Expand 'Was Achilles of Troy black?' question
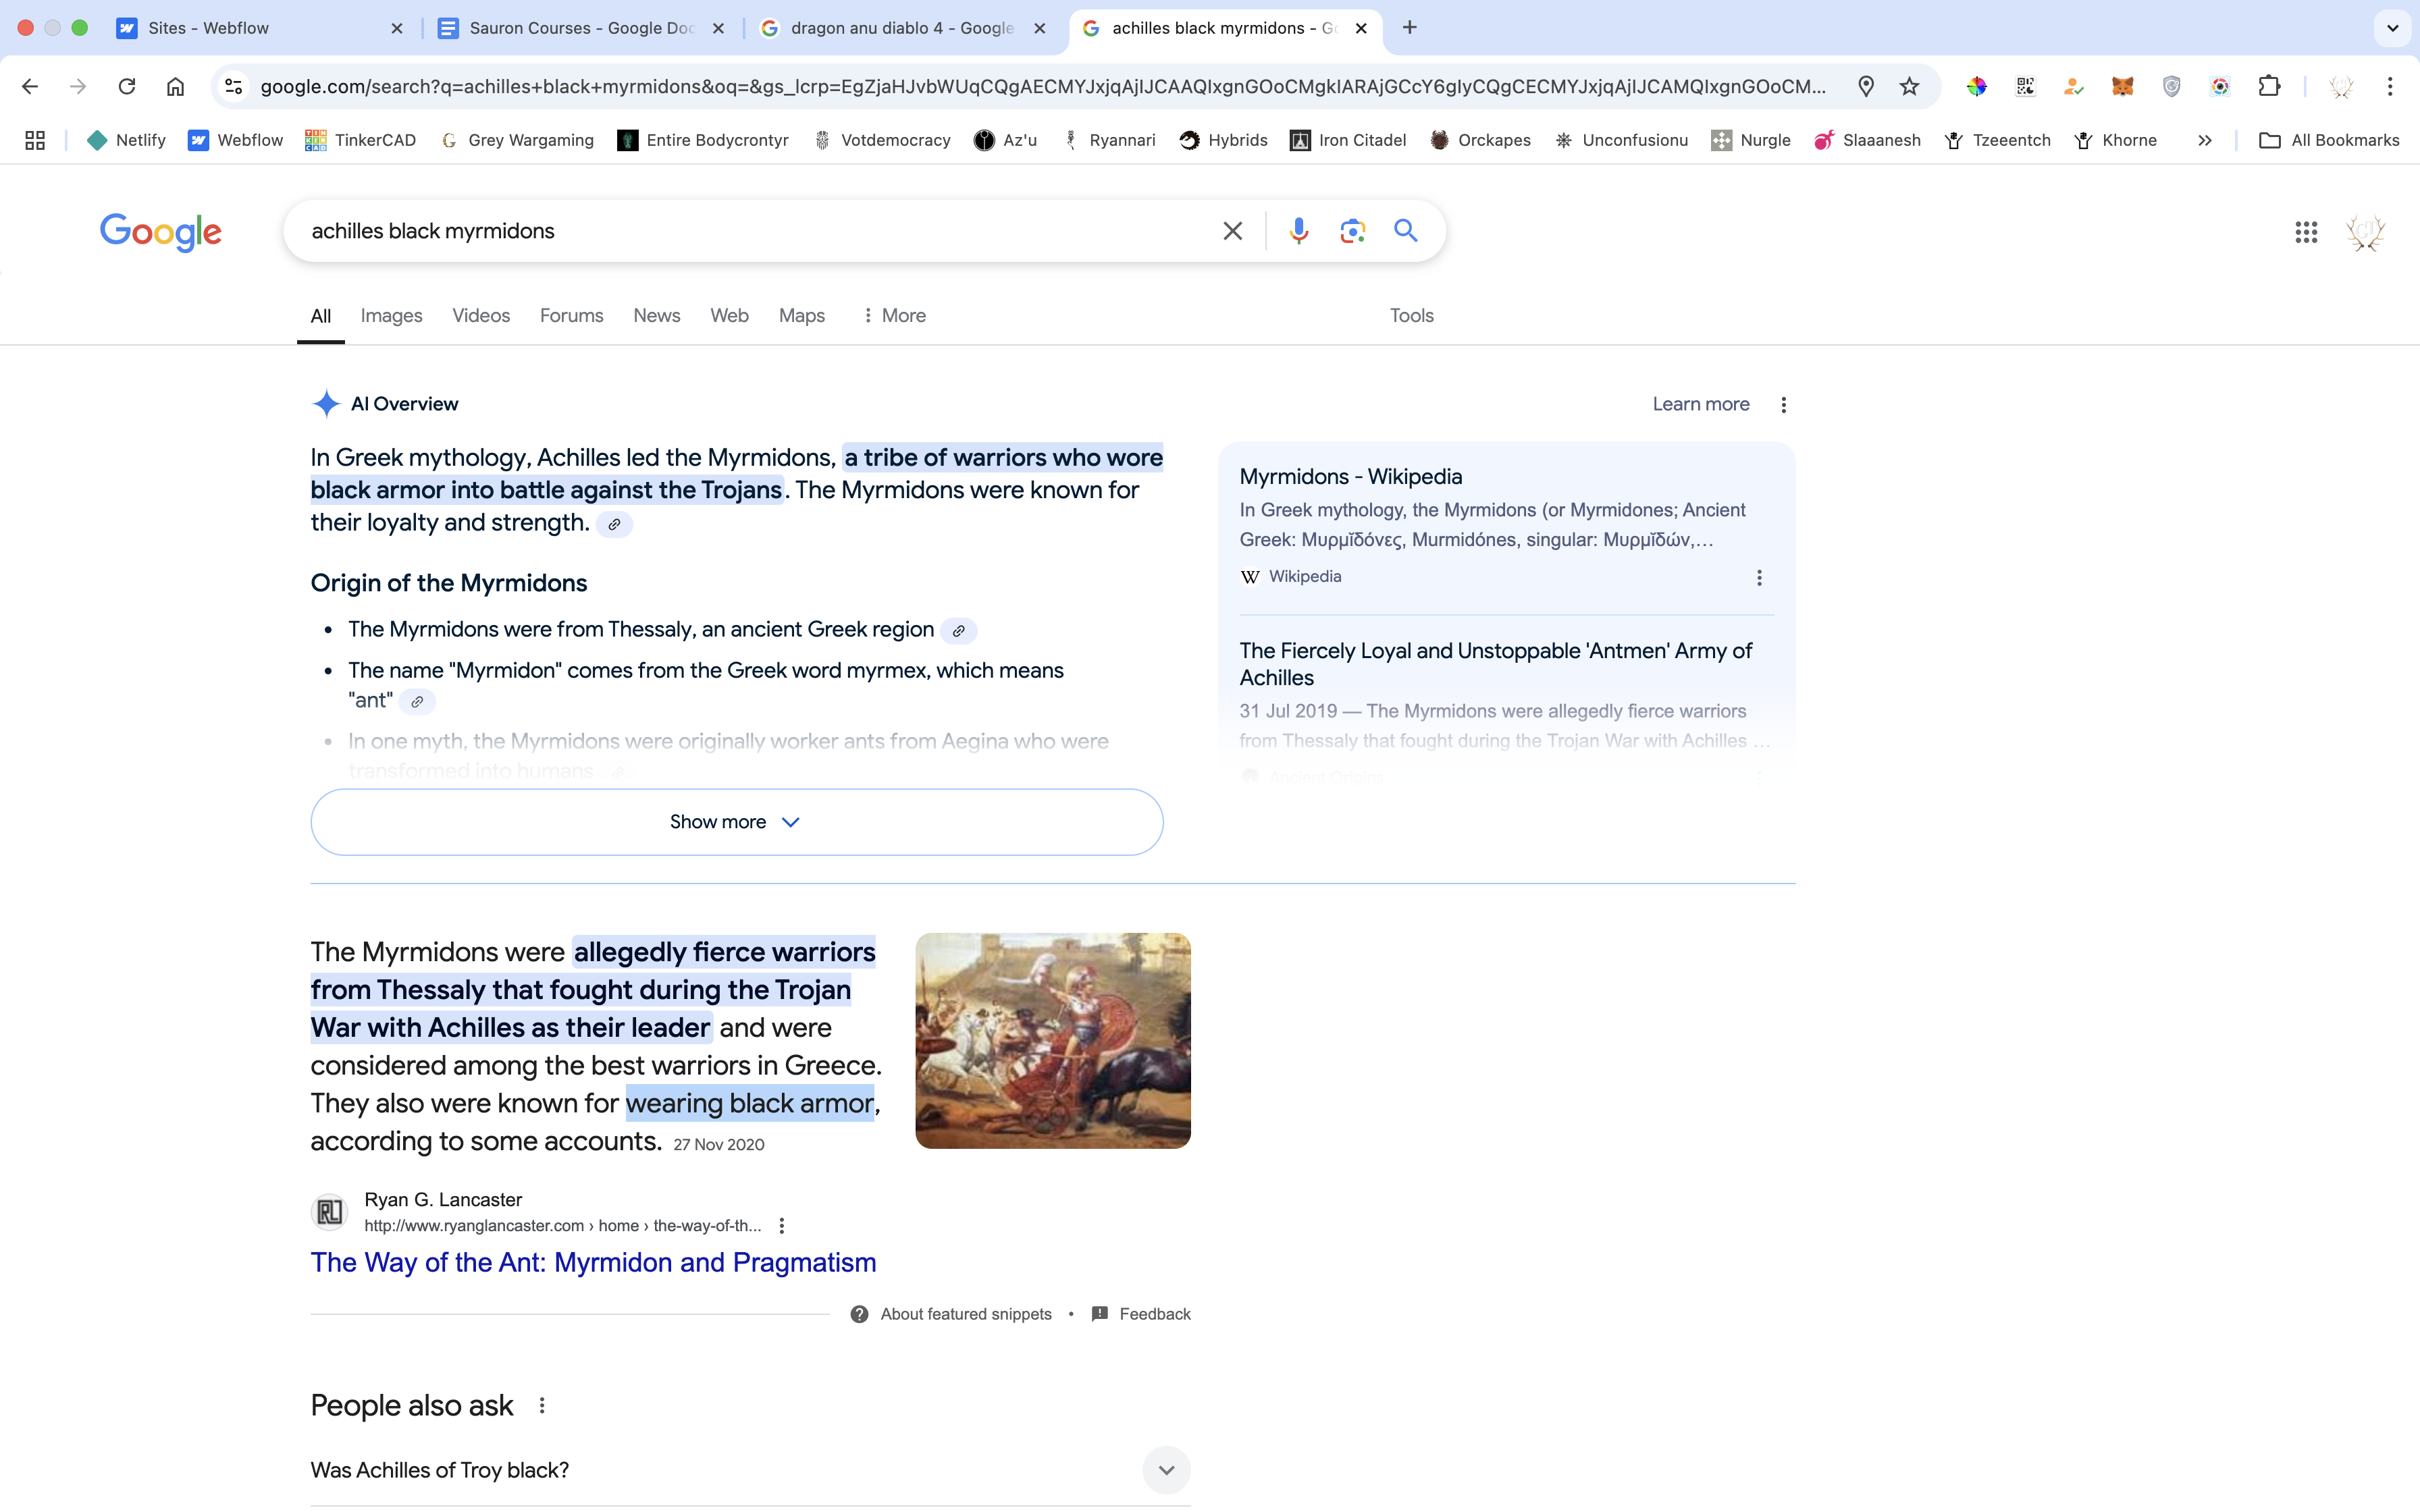 (x=1166, y=1470)
